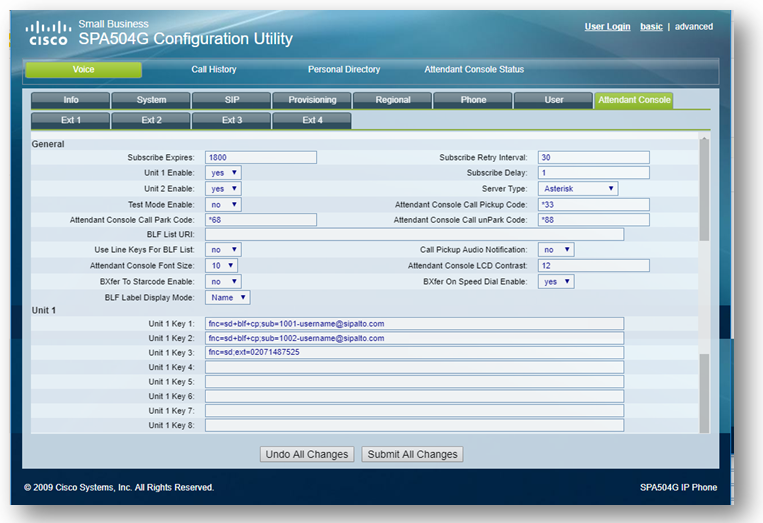Click the empty Unit 1 Key 7 field
This screenshot has width=763, height=523.
tap(415, 411)
